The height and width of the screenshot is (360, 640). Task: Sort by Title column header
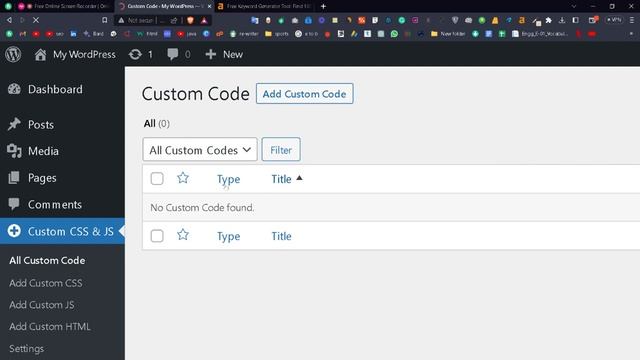pos(281,179)
